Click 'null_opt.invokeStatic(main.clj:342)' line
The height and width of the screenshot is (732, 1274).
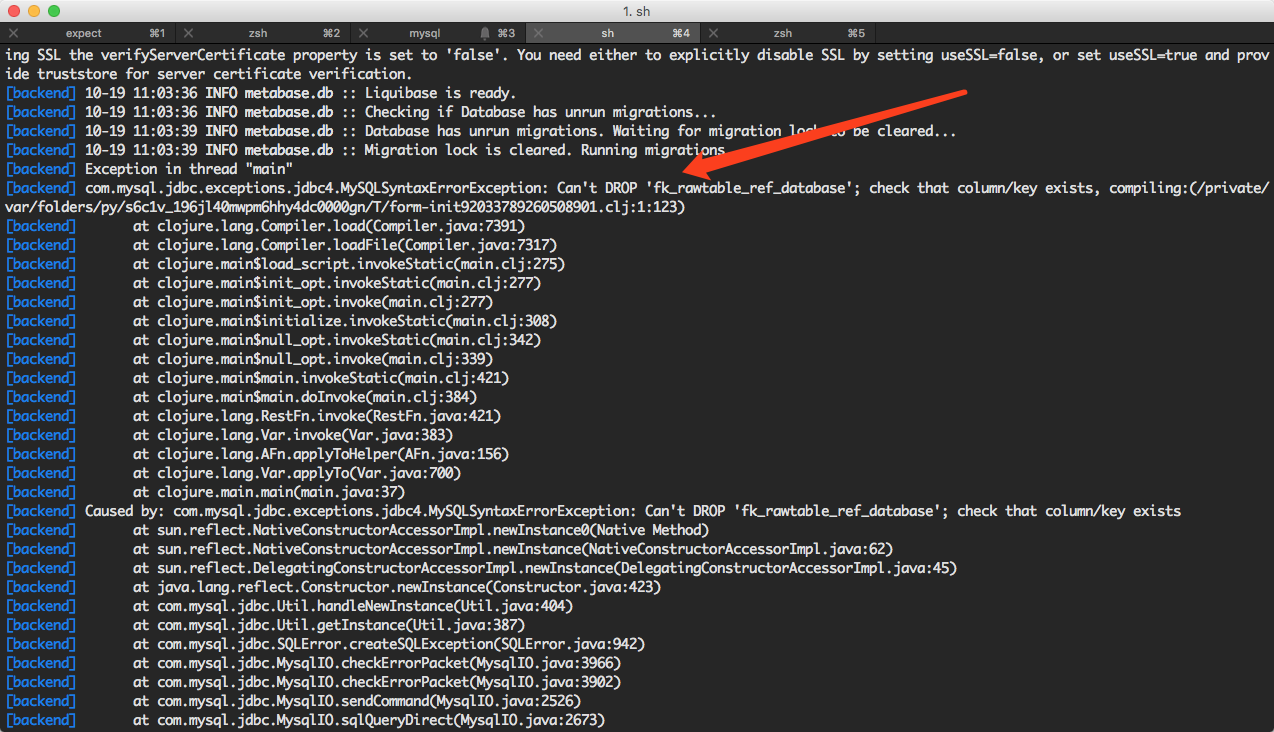(x=273, y=340)
